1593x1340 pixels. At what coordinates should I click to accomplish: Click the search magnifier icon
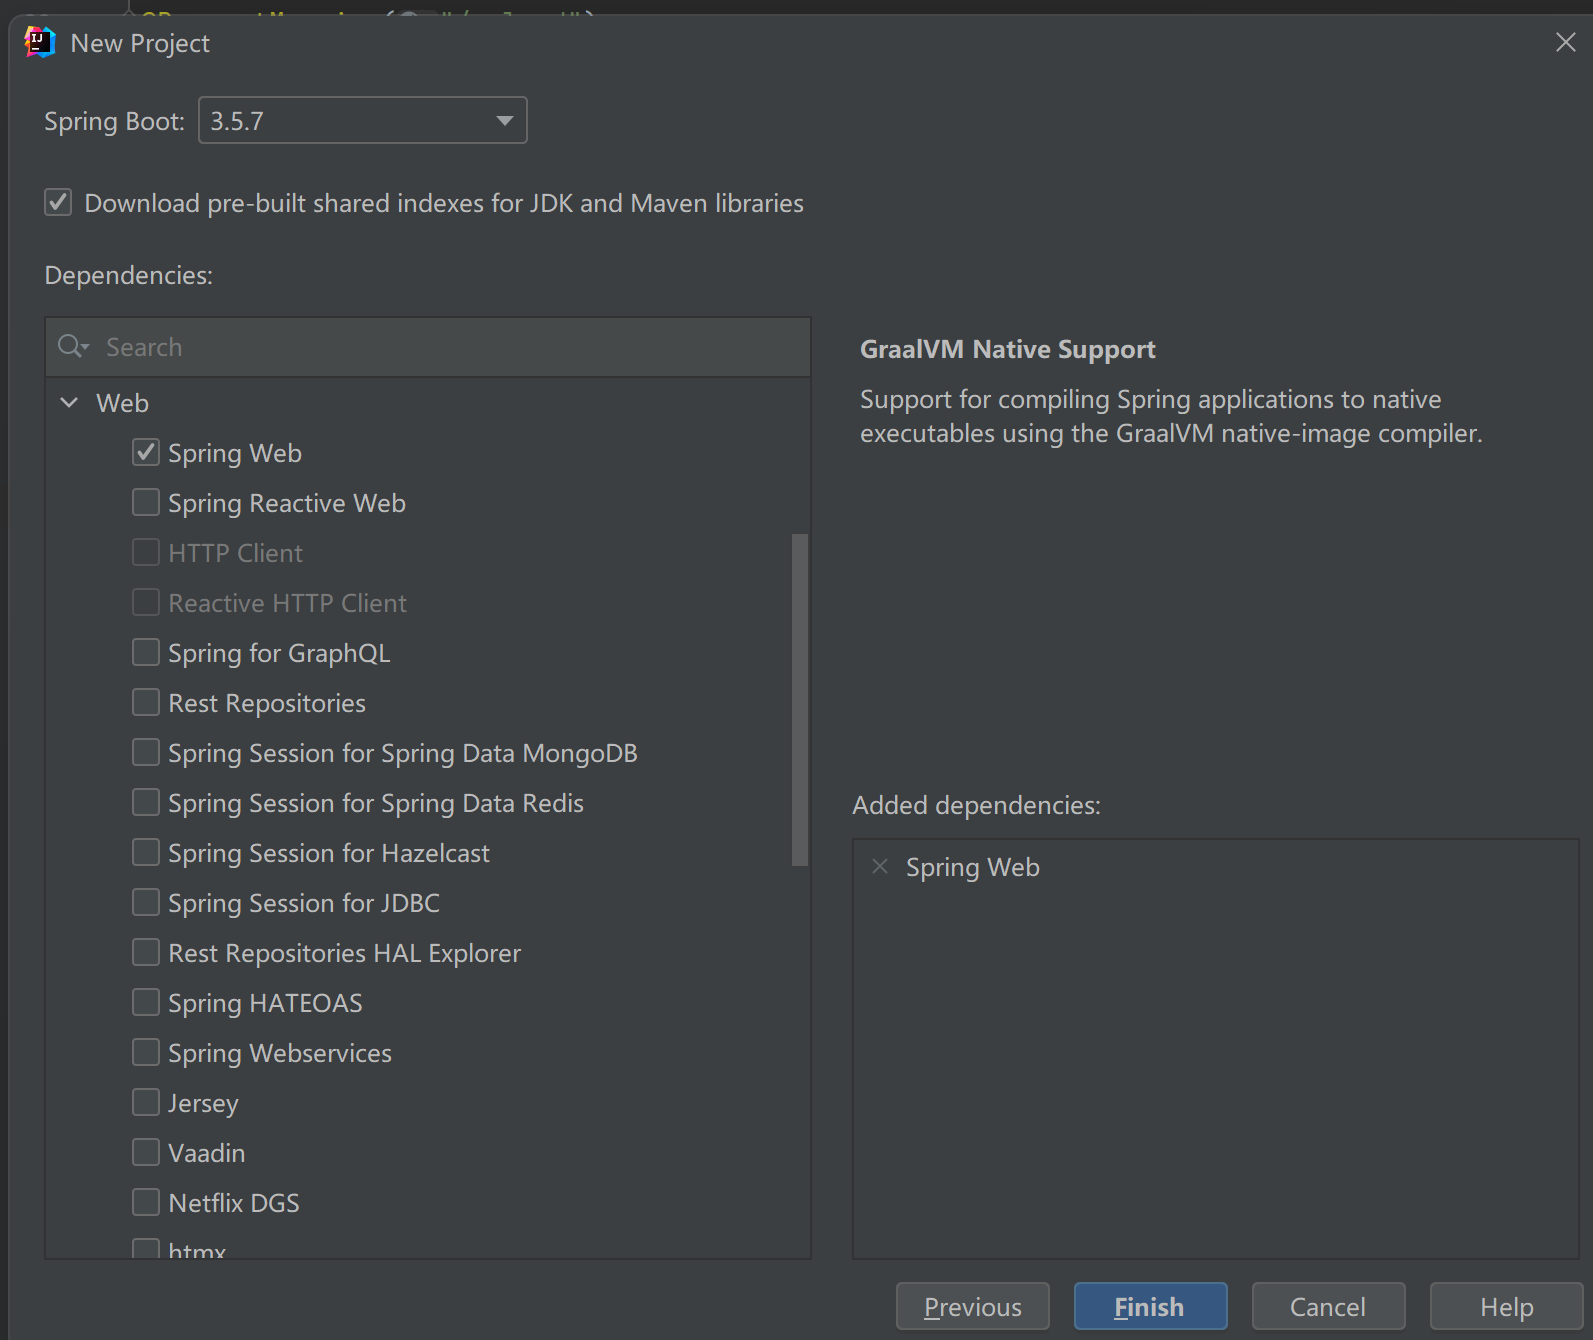coord(72,346)
